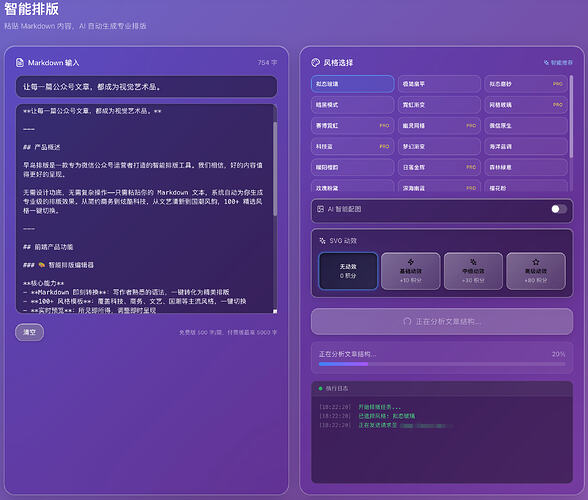Pick the 科技蓝 PRO style
The width and height of the screenshot is (588, 500).
352,147
